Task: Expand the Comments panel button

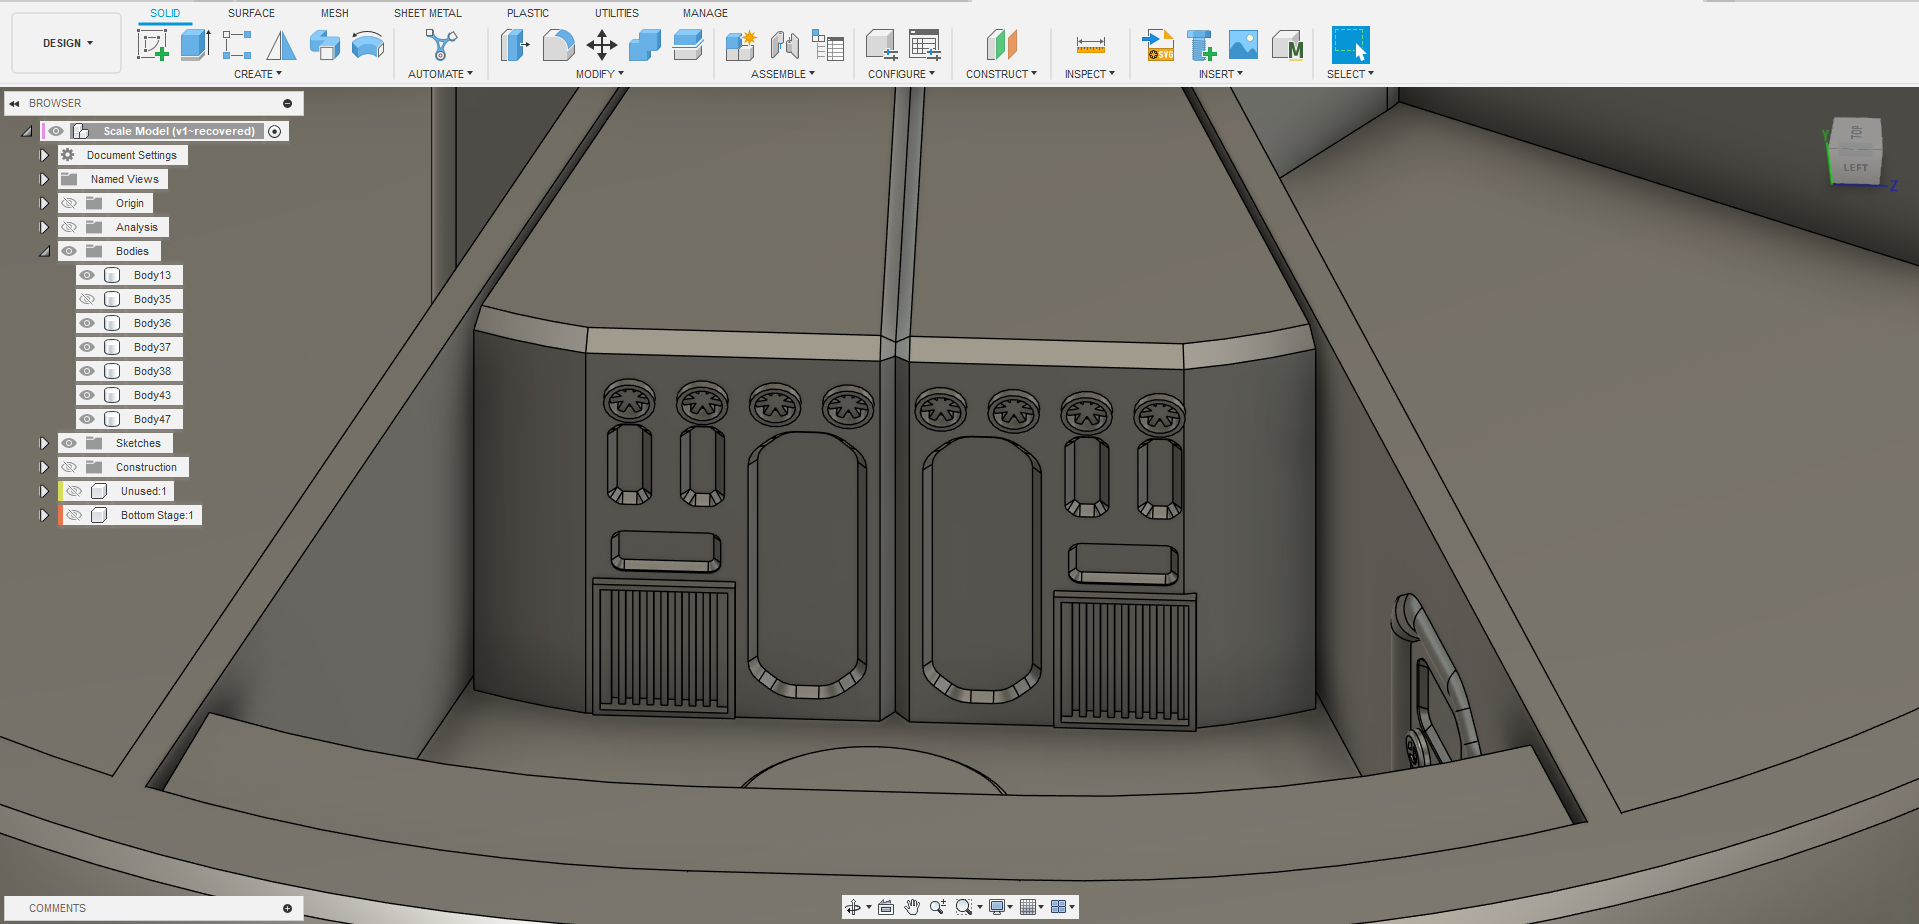Action: click(287, 908)
